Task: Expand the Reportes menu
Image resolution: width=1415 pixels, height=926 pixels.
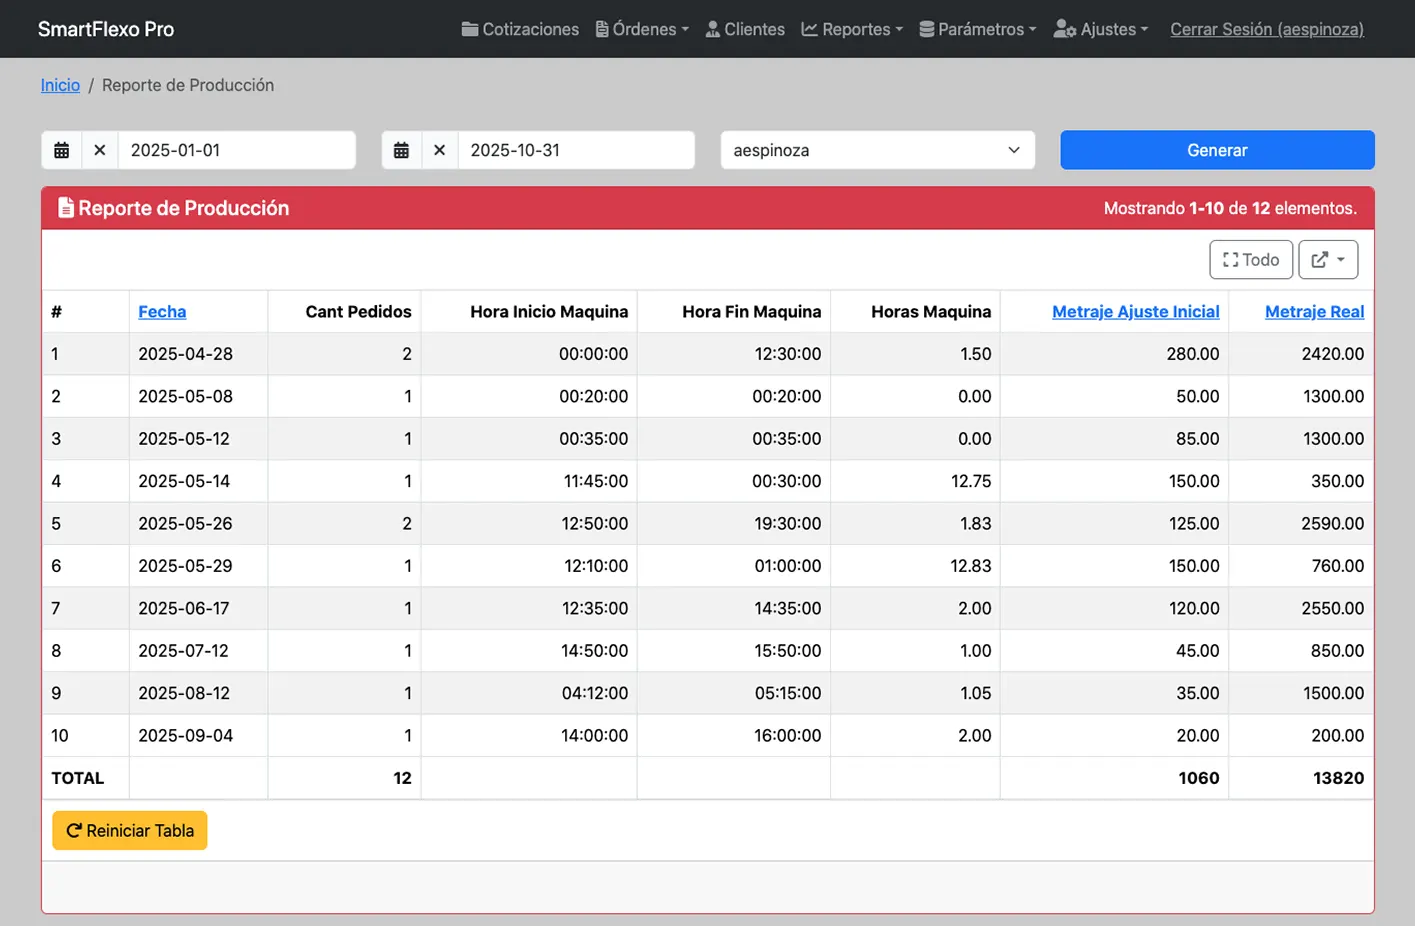Action: pos(852,29)
